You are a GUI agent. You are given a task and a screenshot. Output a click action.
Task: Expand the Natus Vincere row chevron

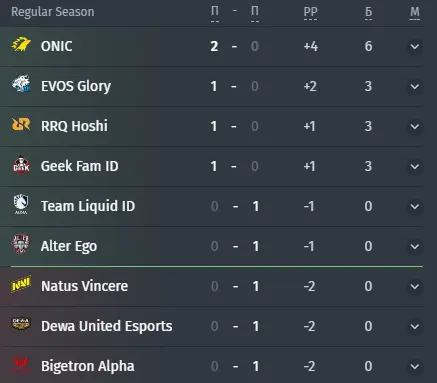tap(415, 286)
